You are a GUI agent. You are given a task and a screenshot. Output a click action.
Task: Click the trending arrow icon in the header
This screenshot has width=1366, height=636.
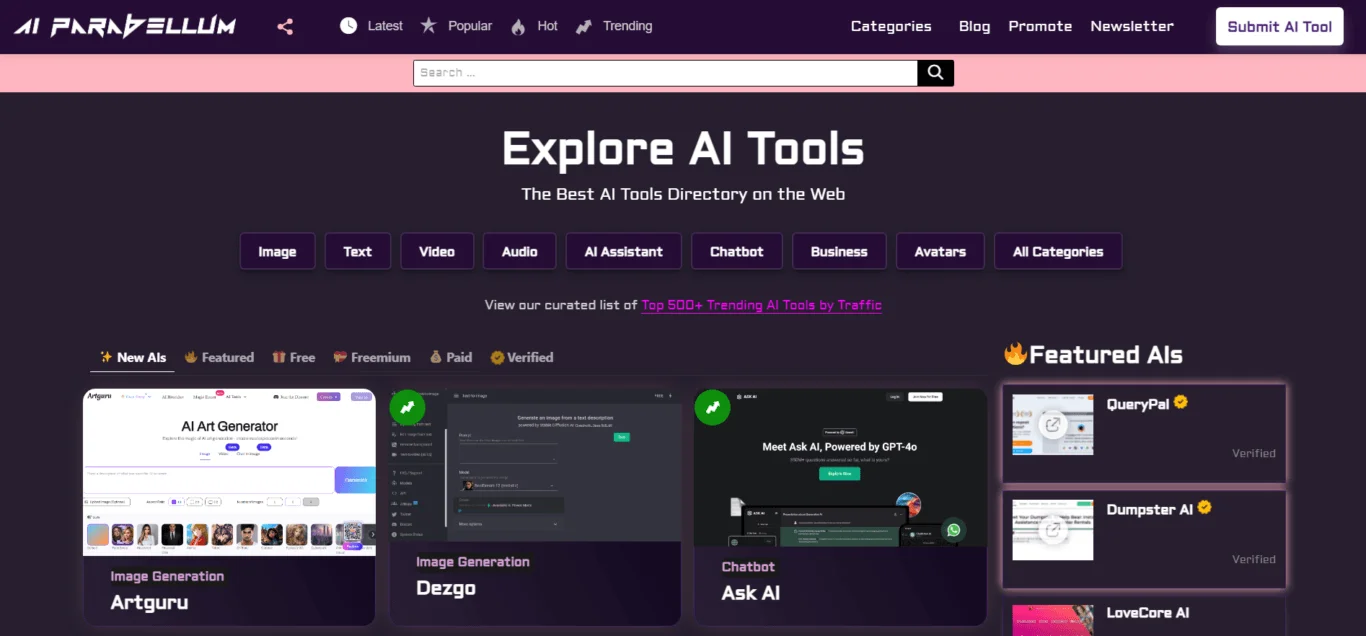pyautogui.click(x=584, y=27)
